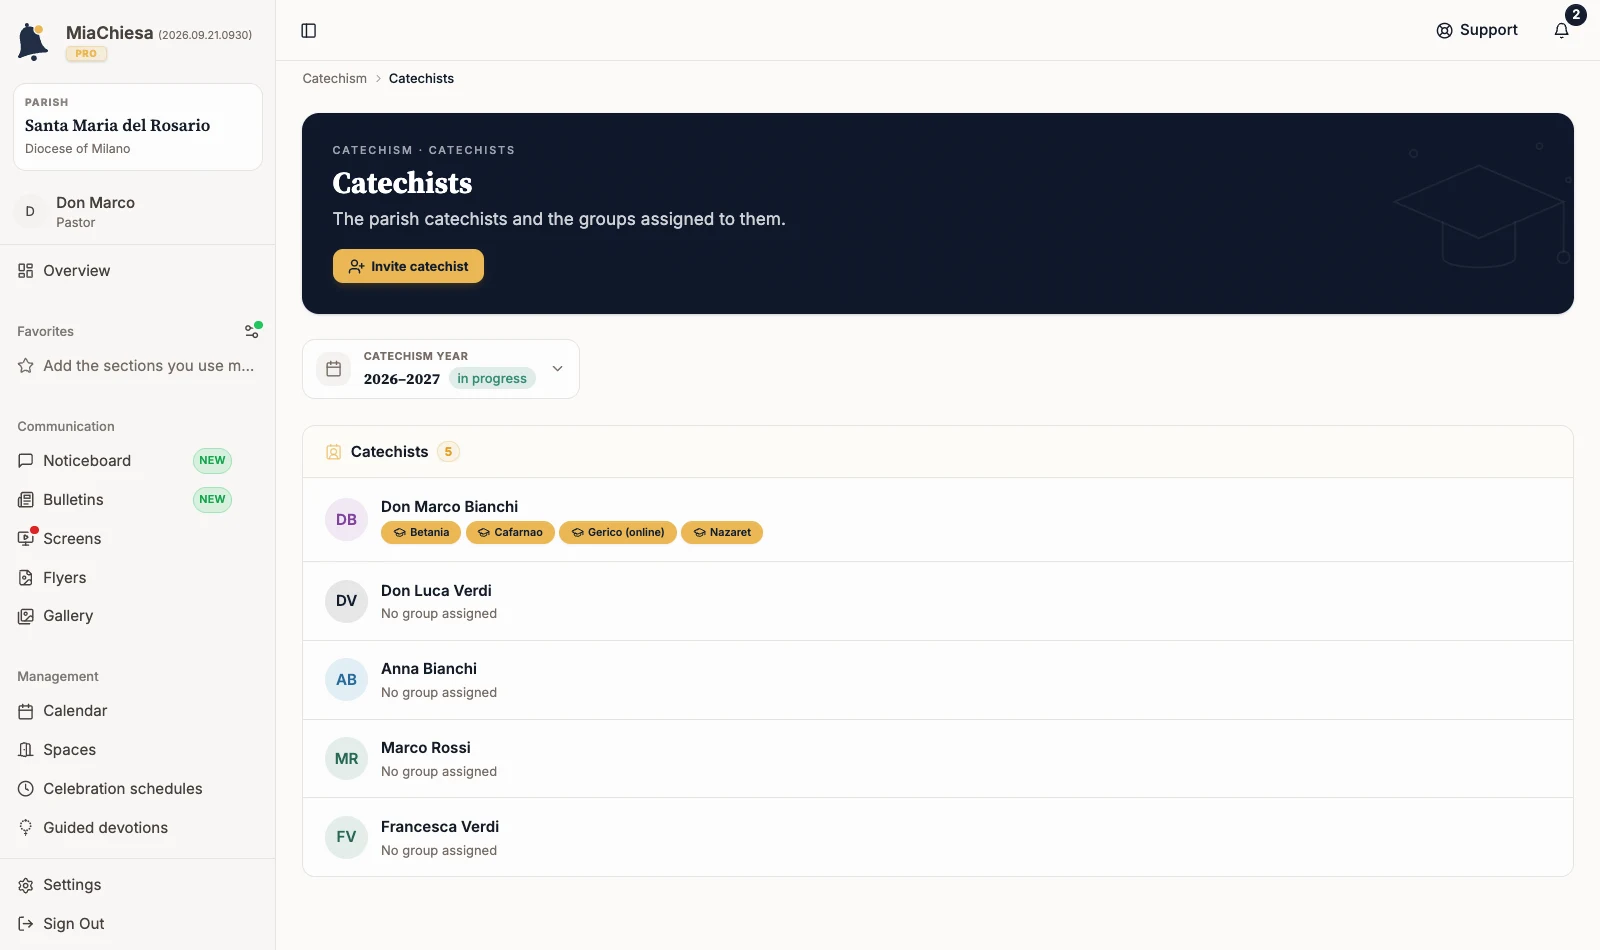Click the Catechists count badge 5

(x=448, y=452)
